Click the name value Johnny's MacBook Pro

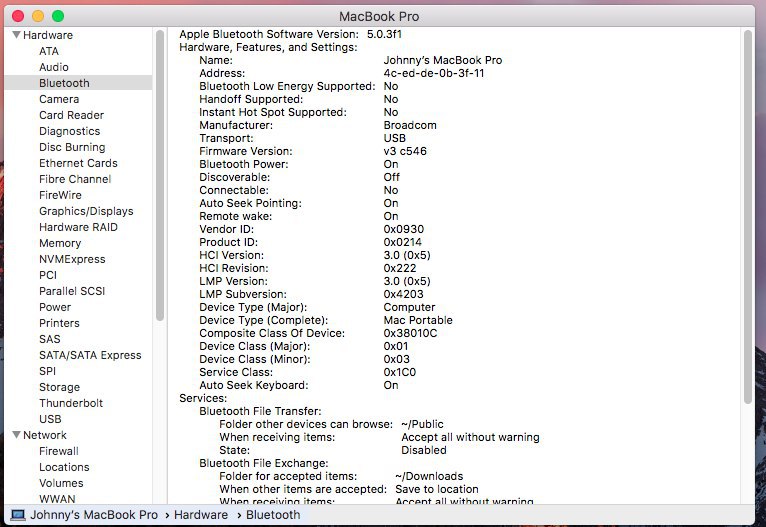(x=443, y=60)
